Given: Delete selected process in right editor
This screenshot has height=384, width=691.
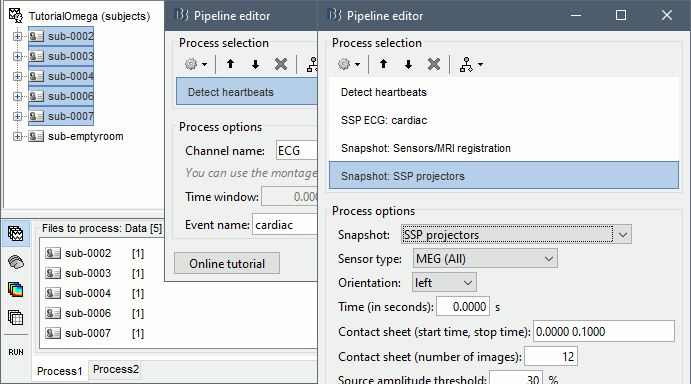Looking at the screenshot, I should point(434,64).
